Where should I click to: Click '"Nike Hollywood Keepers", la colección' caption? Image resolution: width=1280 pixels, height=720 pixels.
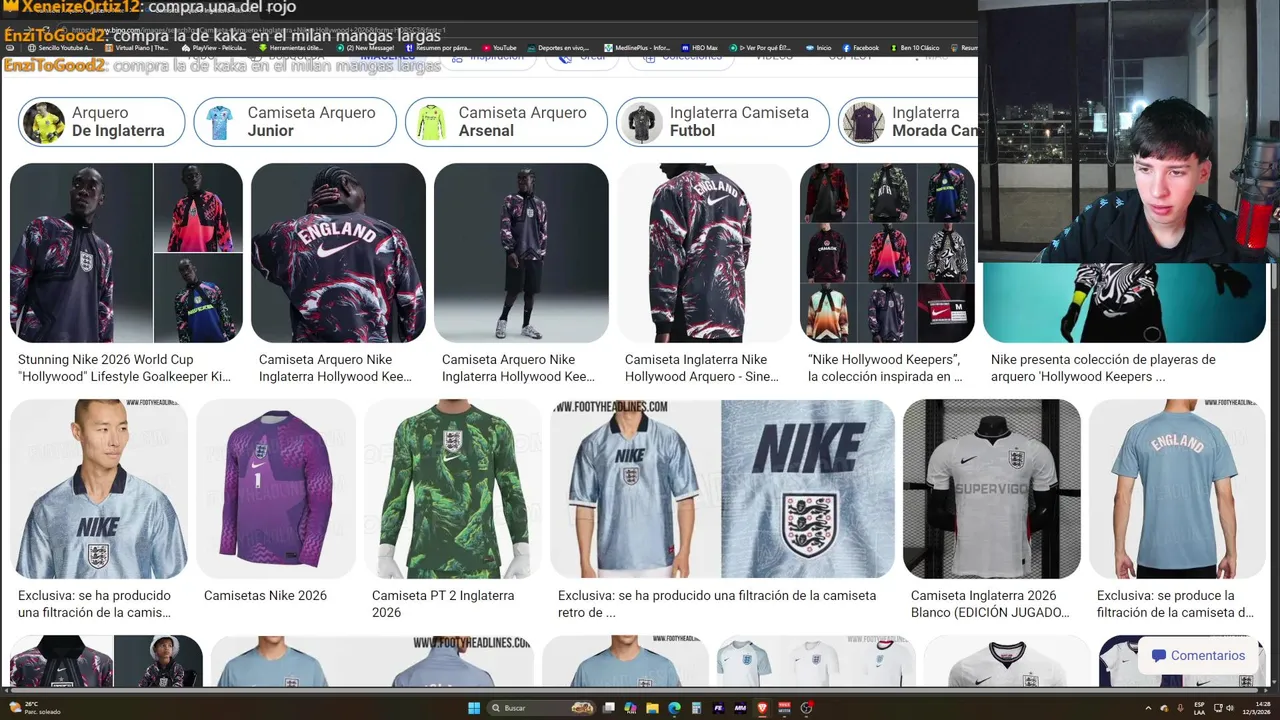(x=885, y=368)
